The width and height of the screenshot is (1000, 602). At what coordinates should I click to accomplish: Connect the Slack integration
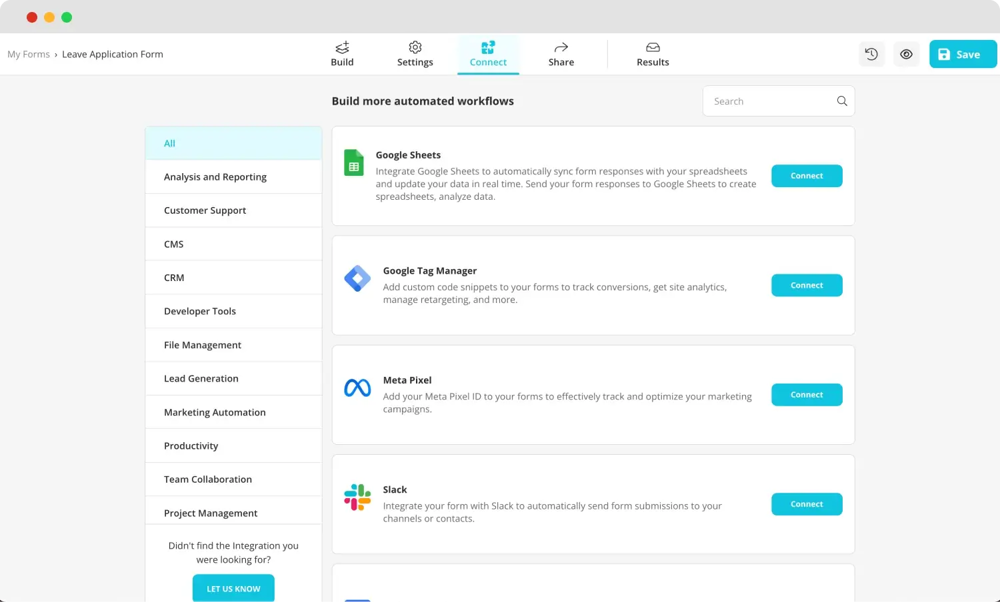point(807,504)
